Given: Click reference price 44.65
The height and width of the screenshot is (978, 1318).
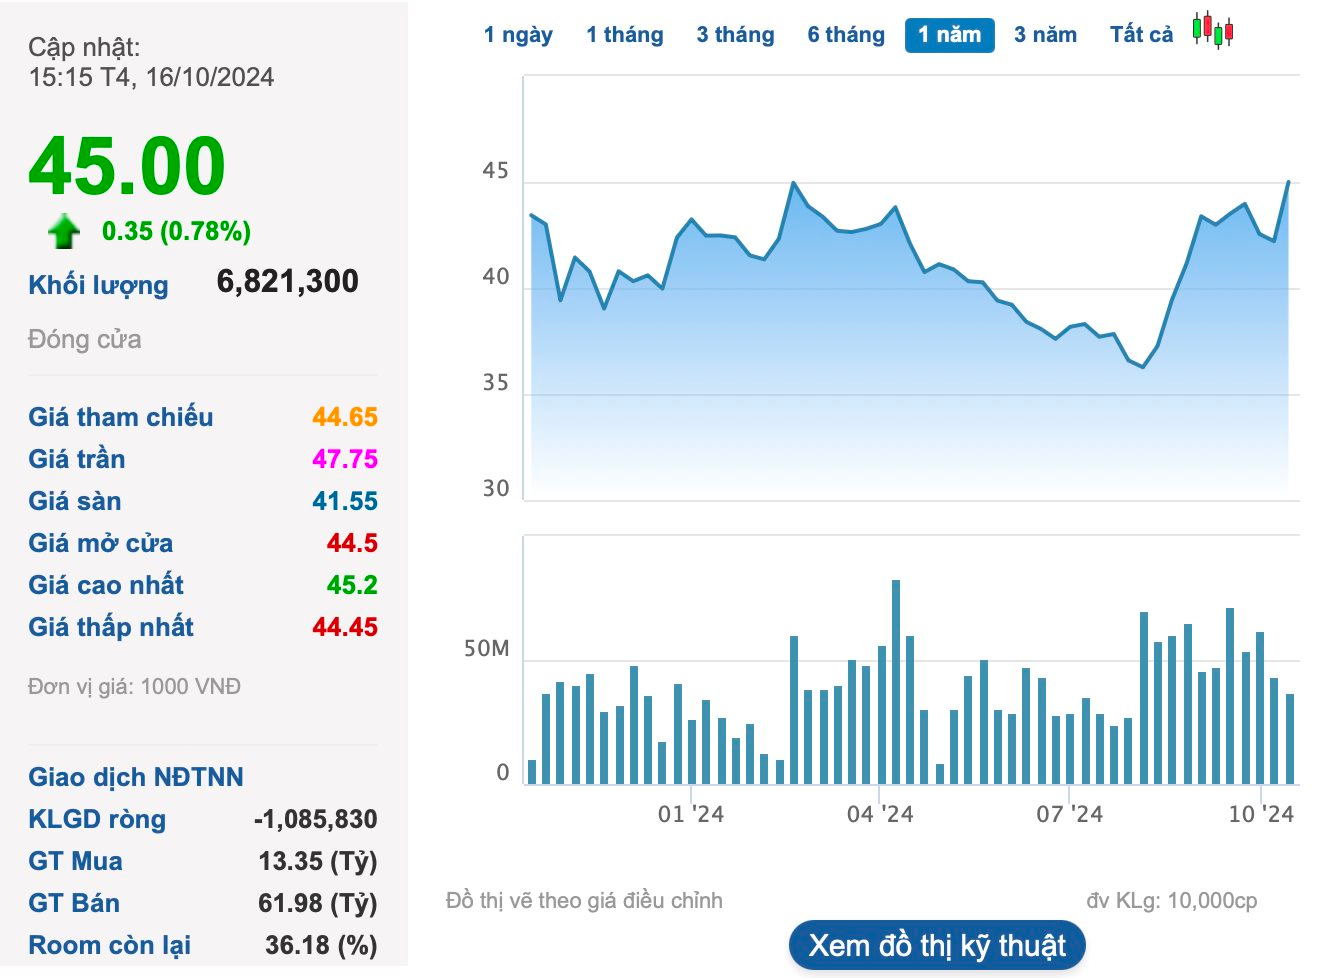Looking at the screenshot, I should tap(345, 417).
